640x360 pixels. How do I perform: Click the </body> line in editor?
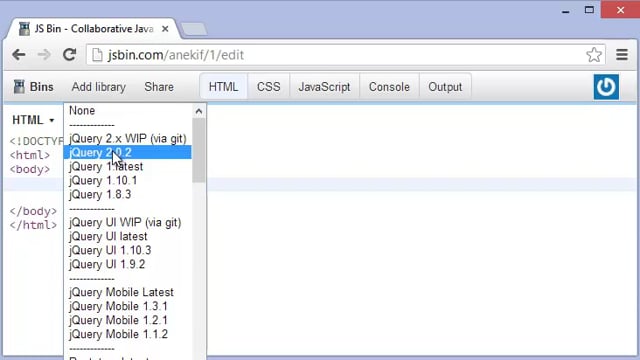[33, 211]
